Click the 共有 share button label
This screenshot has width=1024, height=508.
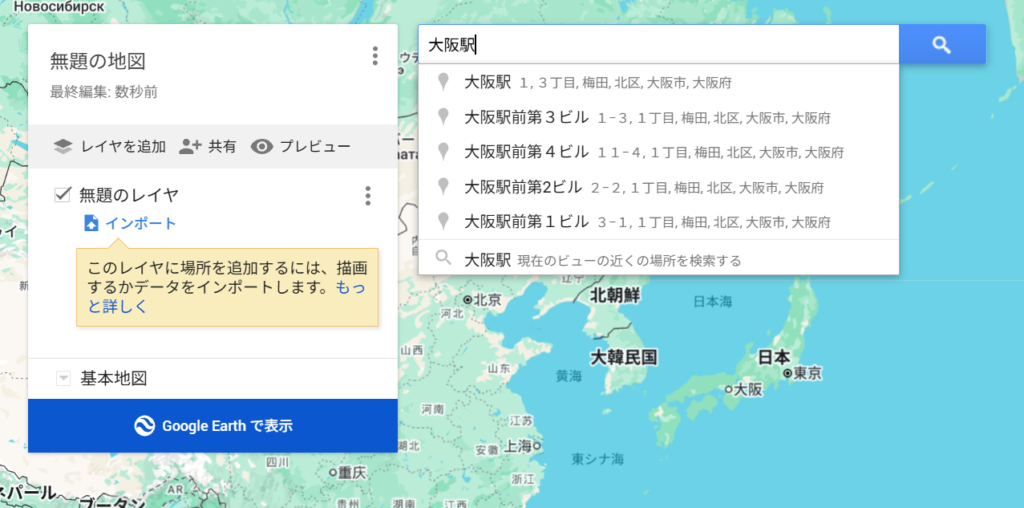click(222, 146)
